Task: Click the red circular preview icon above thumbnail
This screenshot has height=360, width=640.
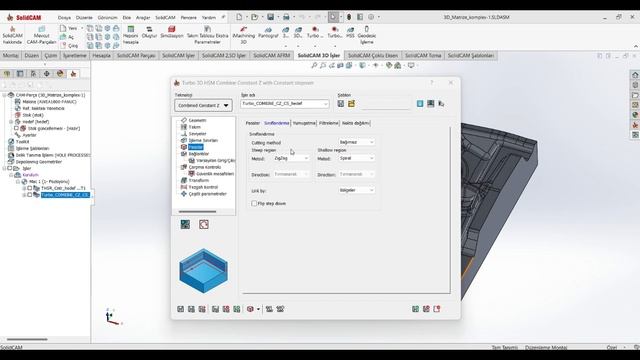Action: coord(204,224)
